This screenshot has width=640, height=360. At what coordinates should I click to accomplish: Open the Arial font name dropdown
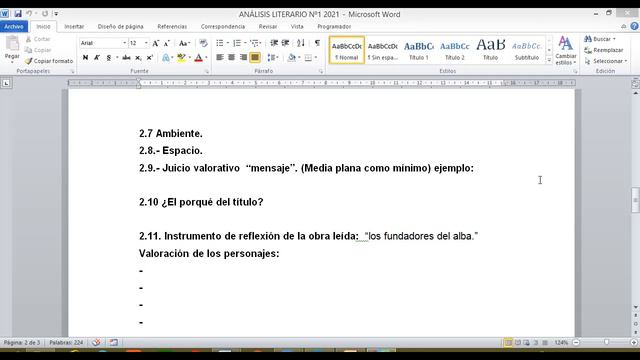[124, 43]
